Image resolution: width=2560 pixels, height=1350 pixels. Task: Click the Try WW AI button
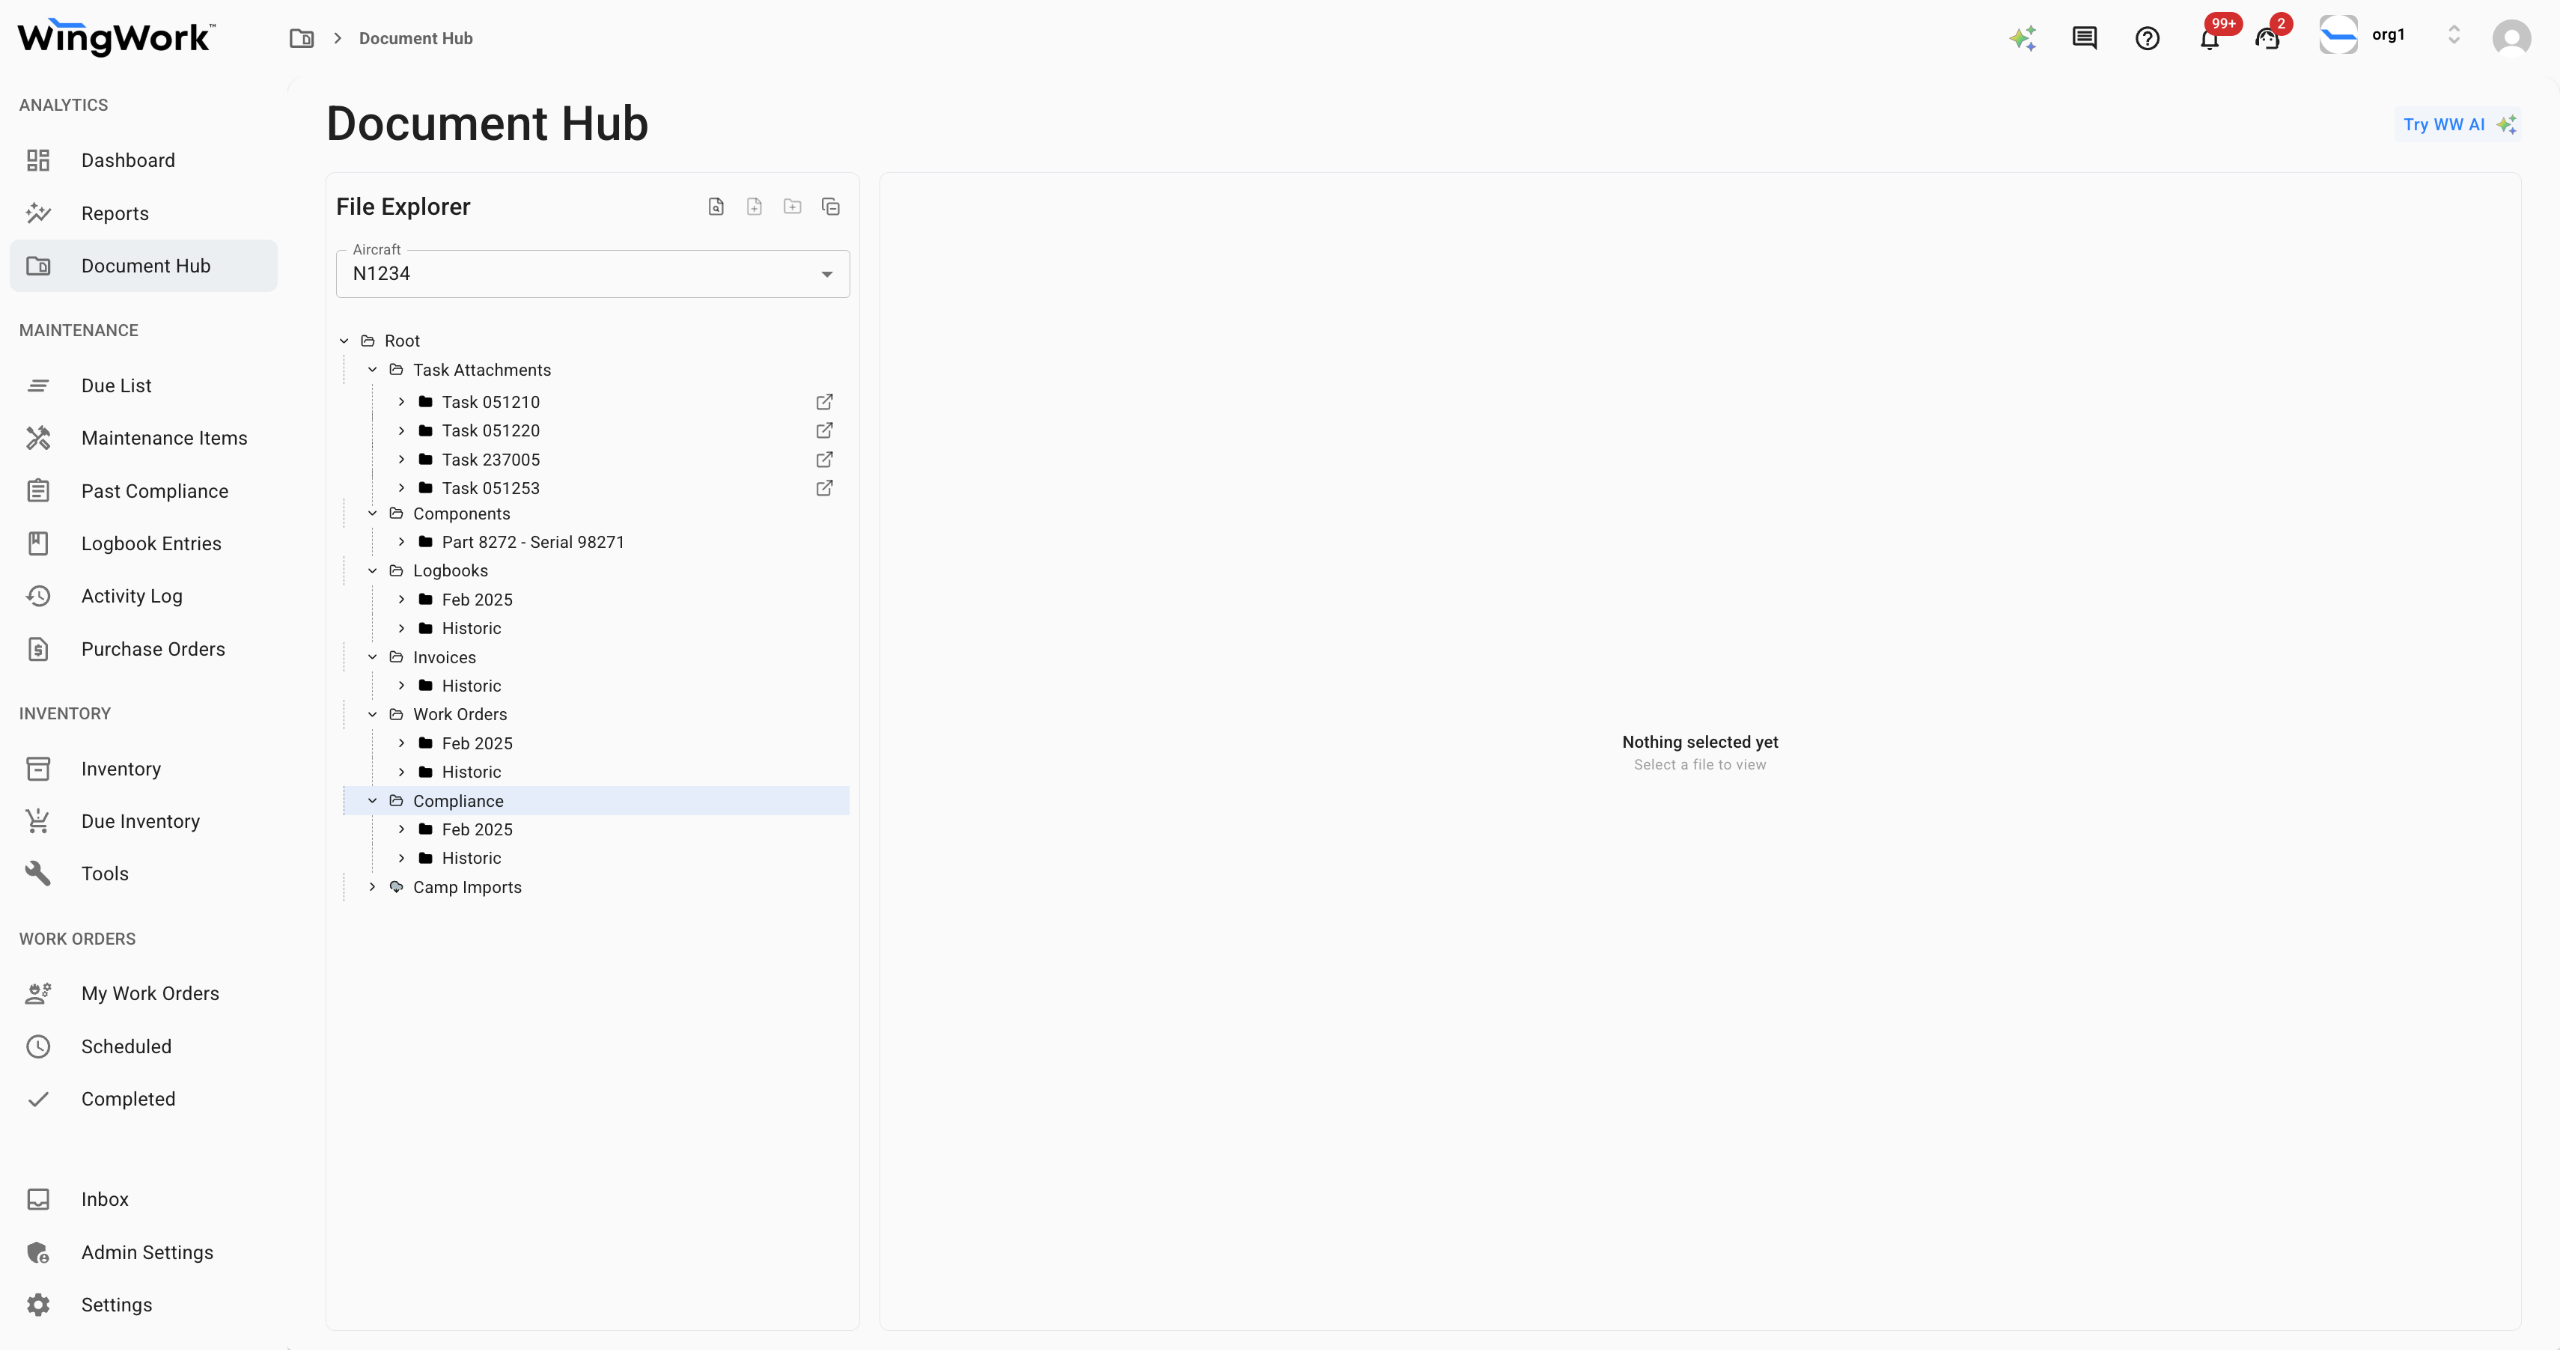(x=2457, y=125)
